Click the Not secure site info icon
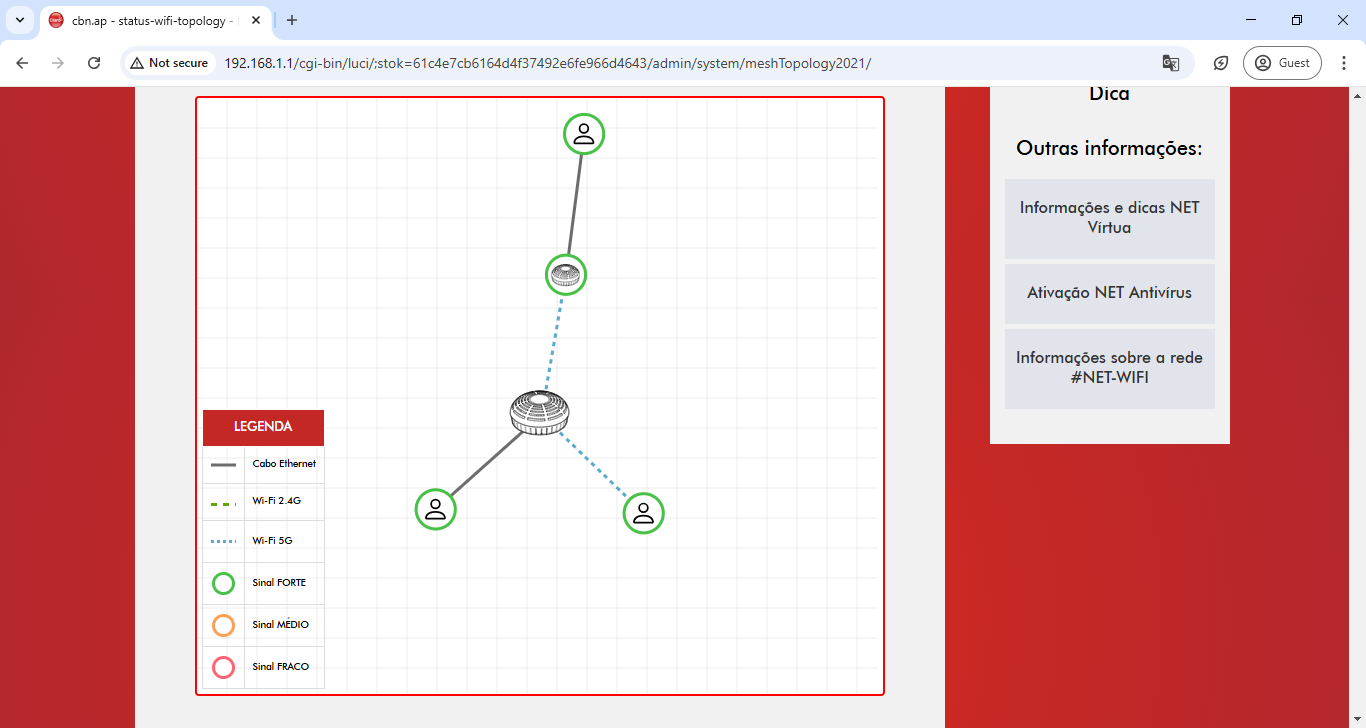This screenshot has width=1366, height=728. [169, 63]
